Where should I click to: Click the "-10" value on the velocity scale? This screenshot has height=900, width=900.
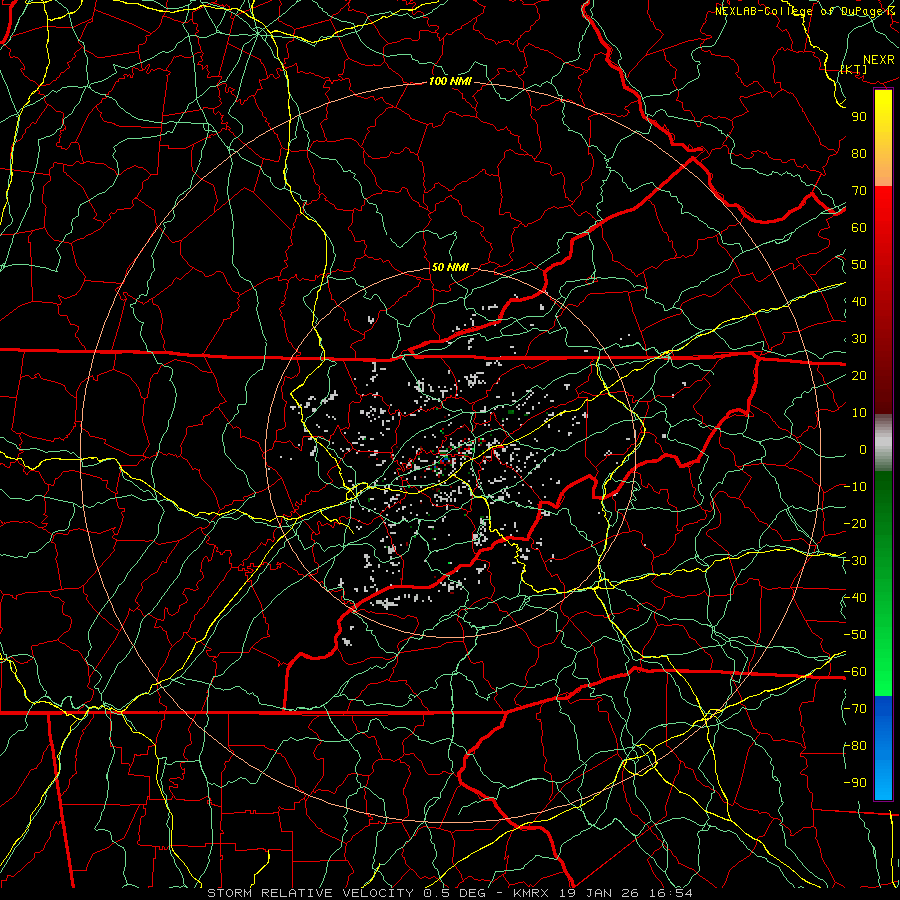point(855,487)
